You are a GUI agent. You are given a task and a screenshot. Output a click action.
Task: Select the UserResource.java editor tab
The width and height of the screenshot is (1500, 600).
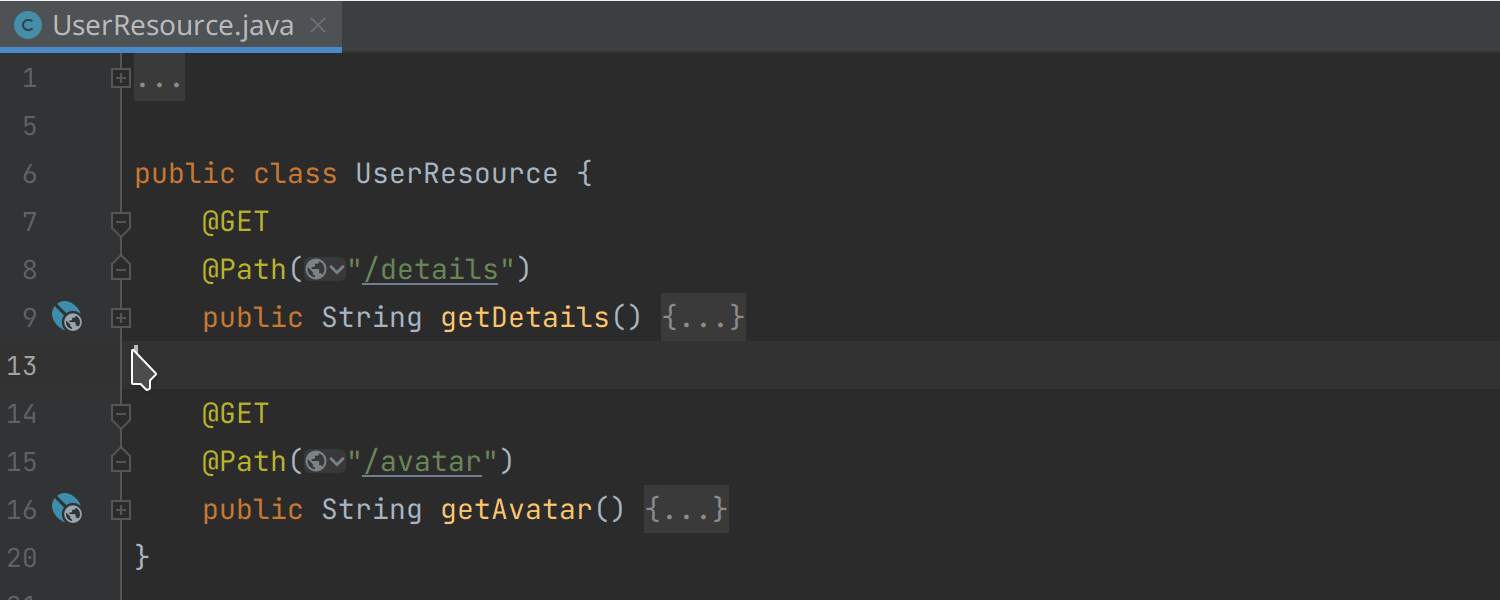click(x=171, y=25)
